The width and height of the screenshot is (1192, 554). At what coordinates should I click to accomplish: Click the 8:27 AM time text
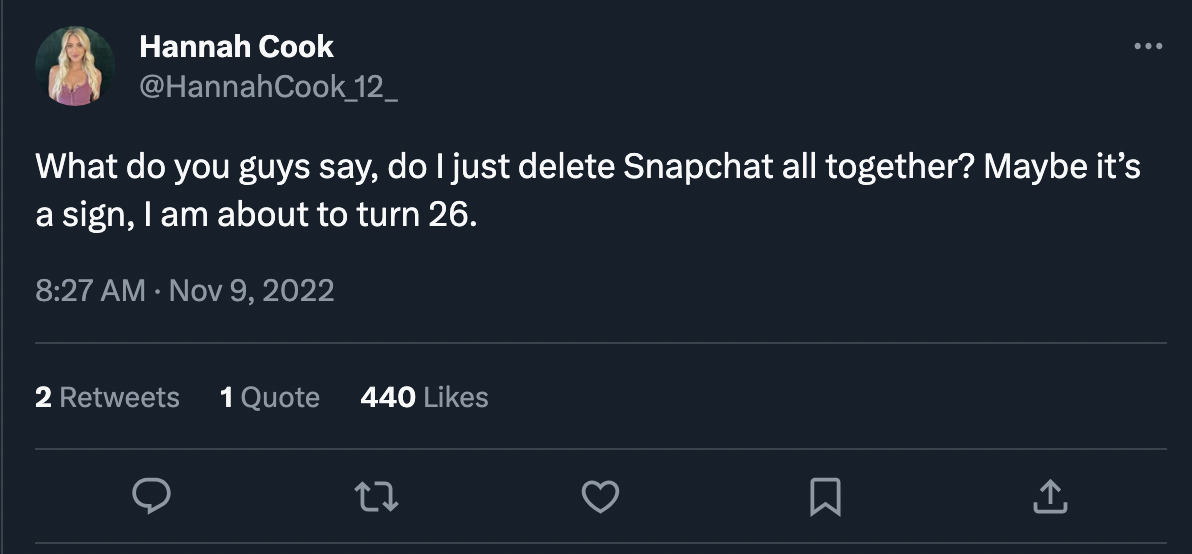click(x=90, y=291)
